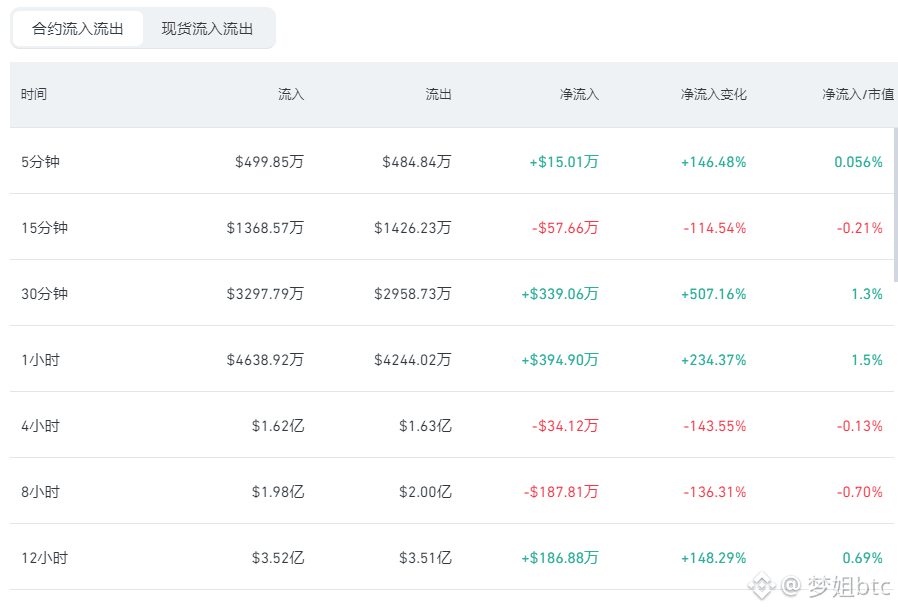Click the -$187.81万 net inflow value

561,492
